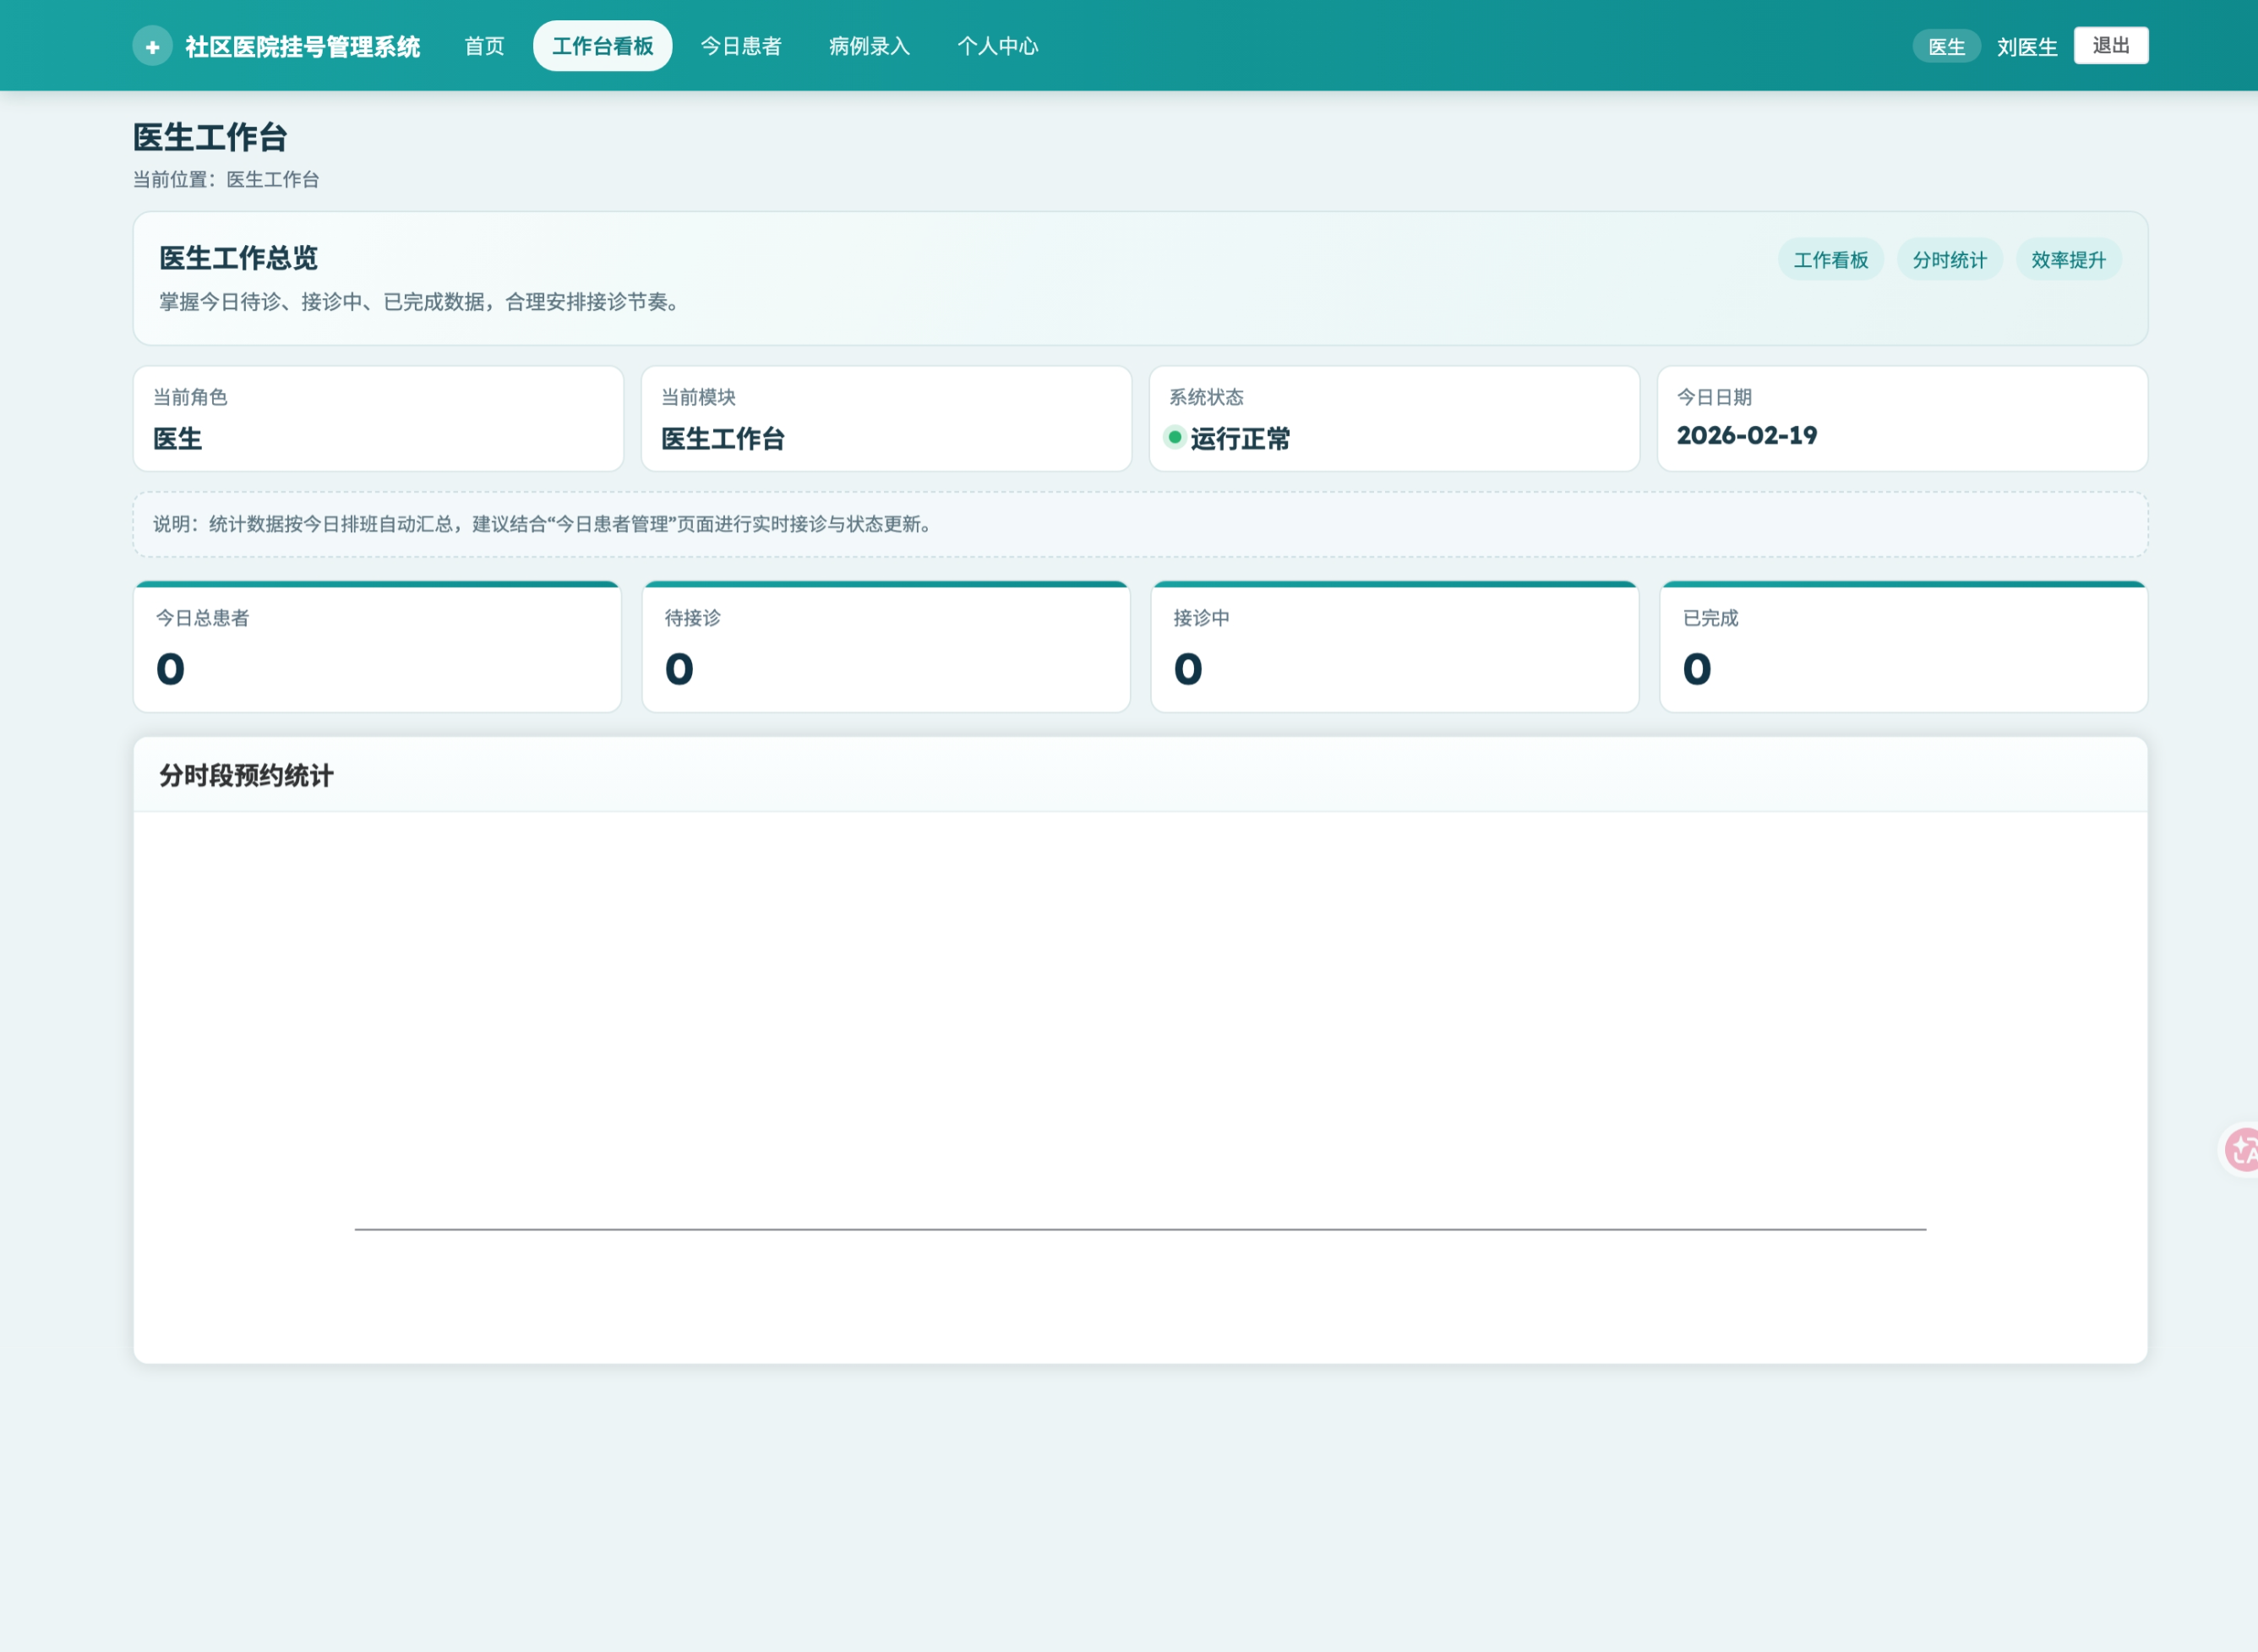Click the 接诊中 stat card

pos(1394,647)
